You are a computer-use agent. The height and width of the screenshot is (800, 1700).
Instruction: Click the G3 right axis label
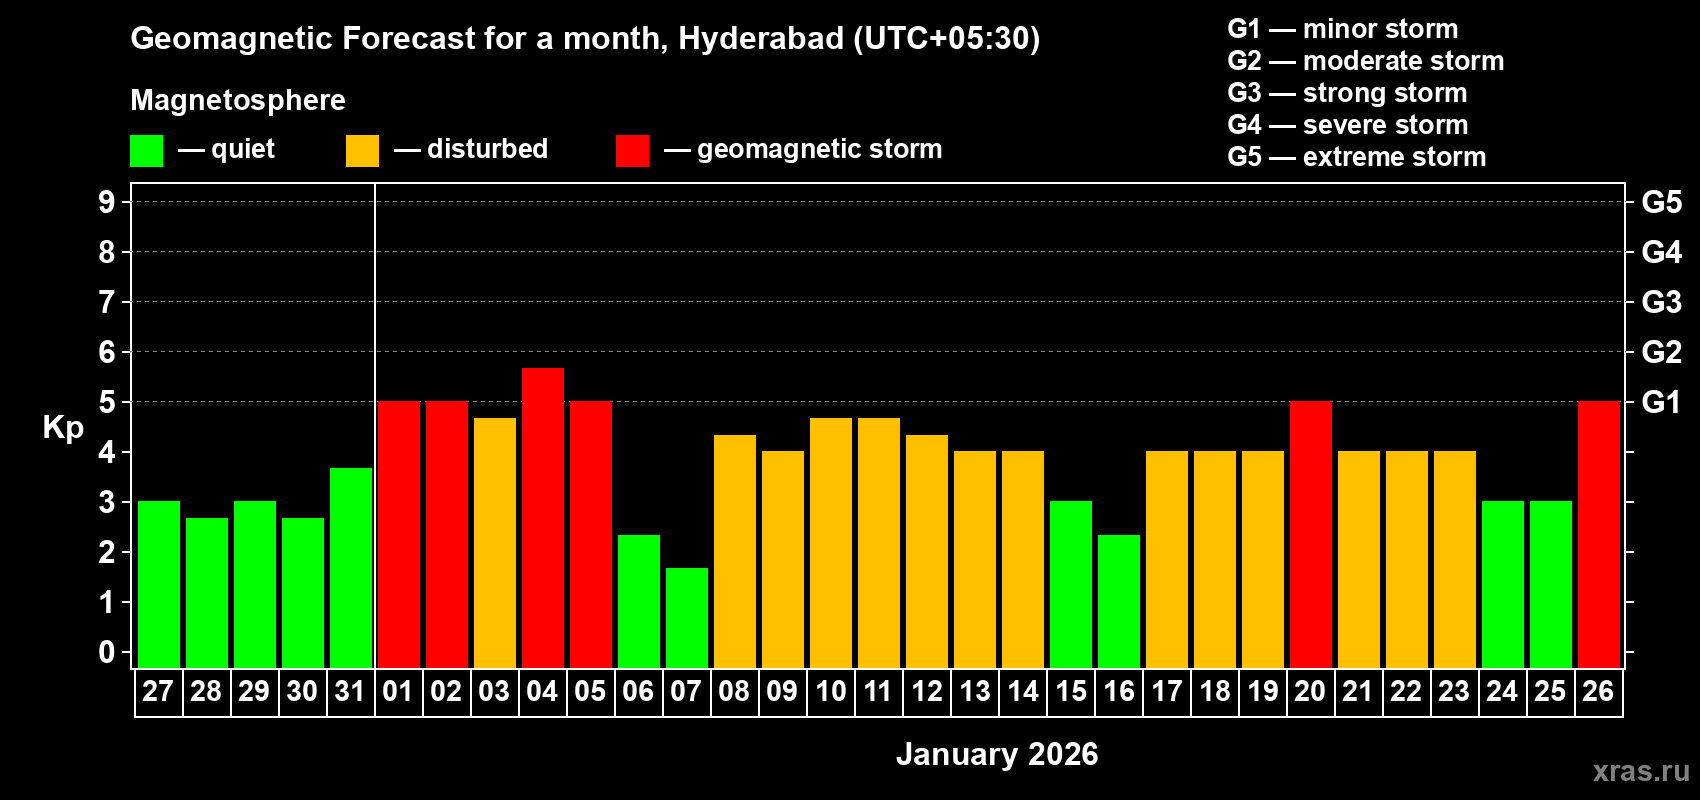tap(1661, 302)
